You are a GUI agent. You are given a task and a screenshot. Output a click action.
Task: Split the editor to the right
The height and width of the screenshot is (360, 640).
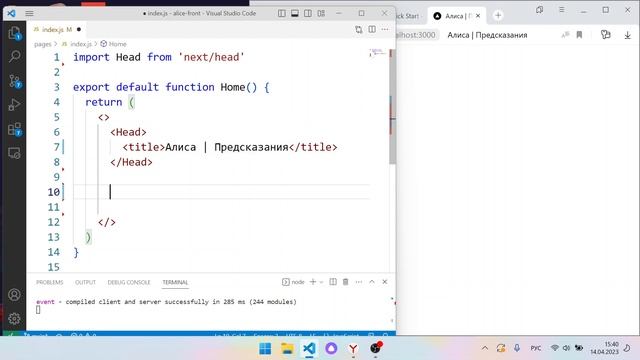(372, 29)
